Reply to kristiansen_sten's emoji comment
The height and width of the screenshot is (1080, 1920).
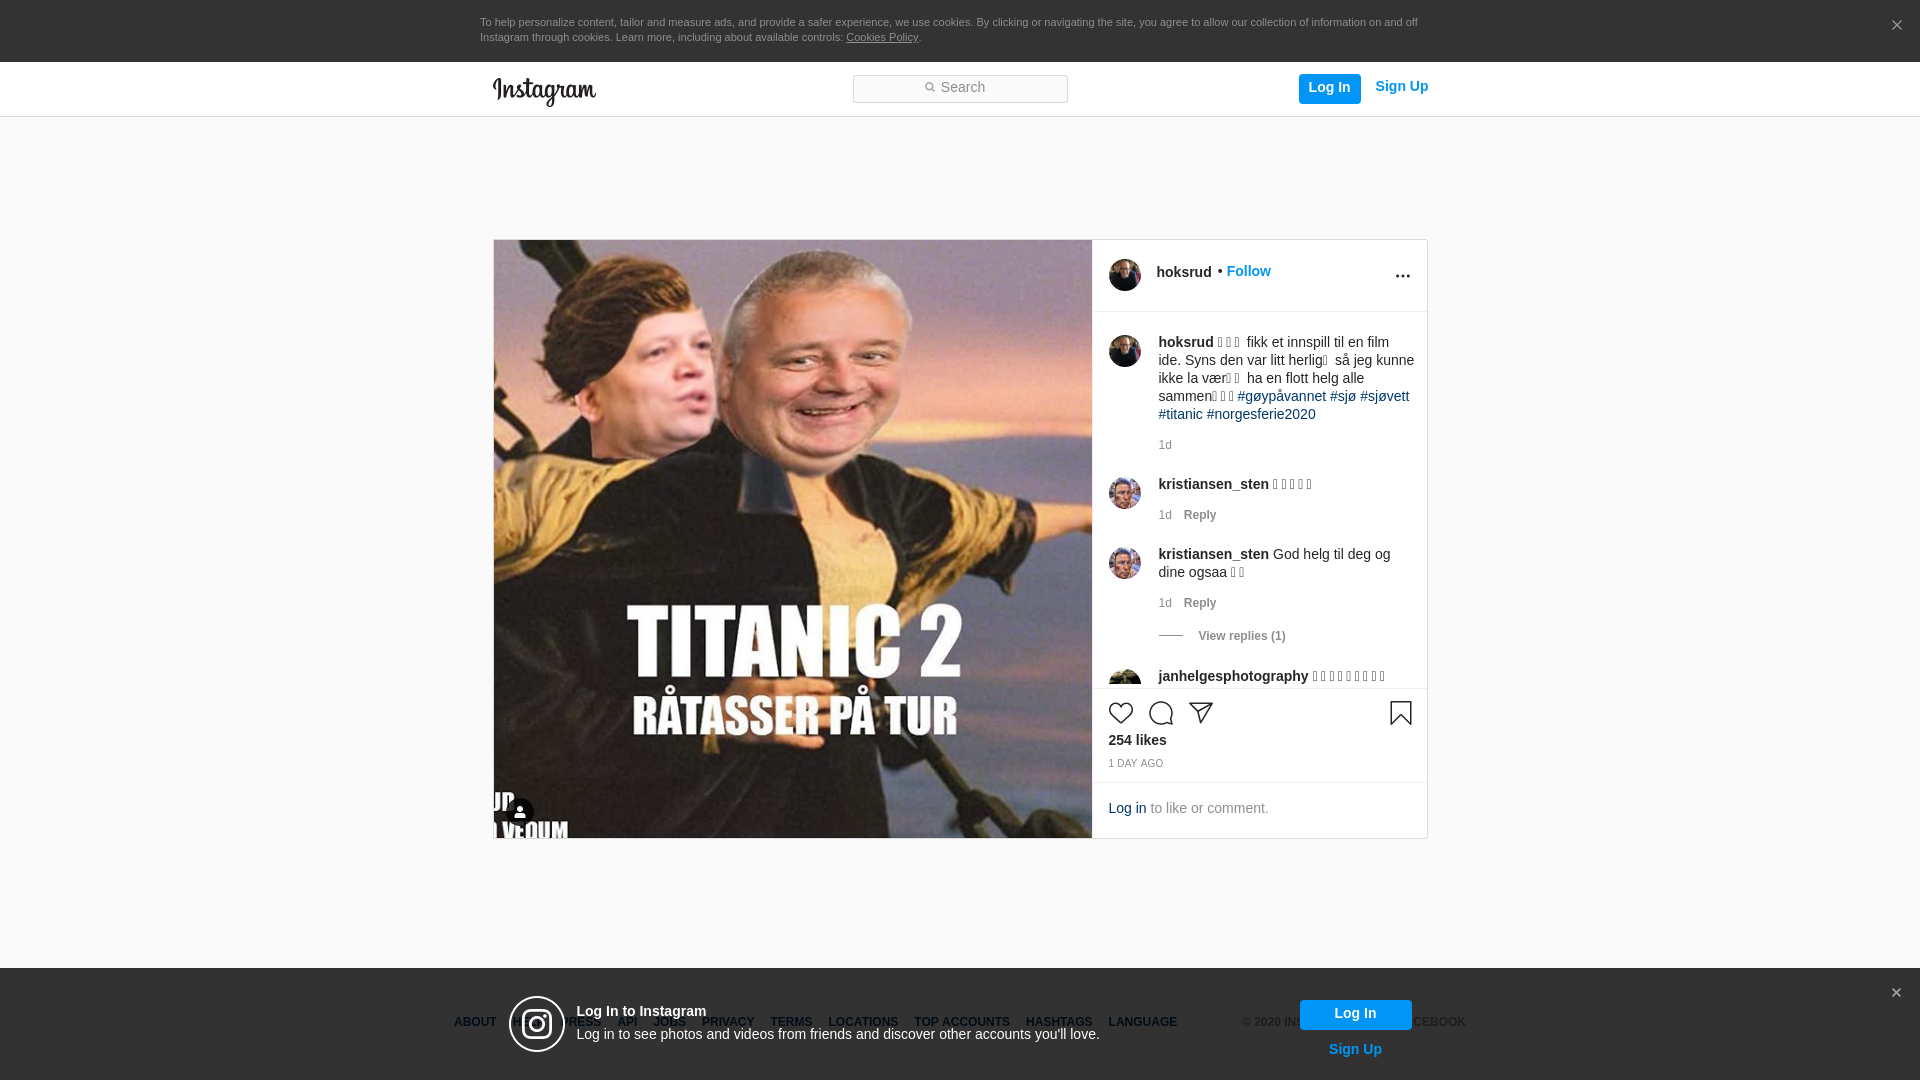point(1200,515)
